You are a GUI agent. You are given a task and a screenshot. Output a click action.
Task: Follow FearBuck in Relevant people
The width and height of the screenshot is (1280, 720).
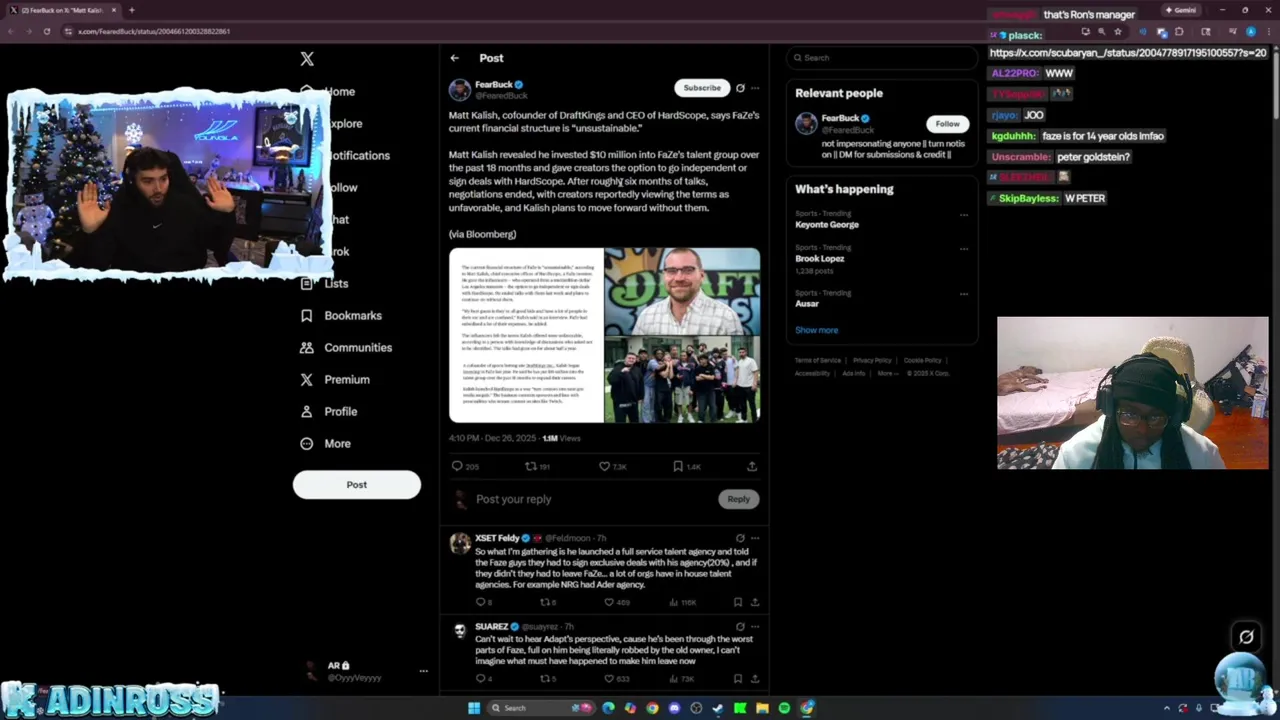(x=947, y=124)
